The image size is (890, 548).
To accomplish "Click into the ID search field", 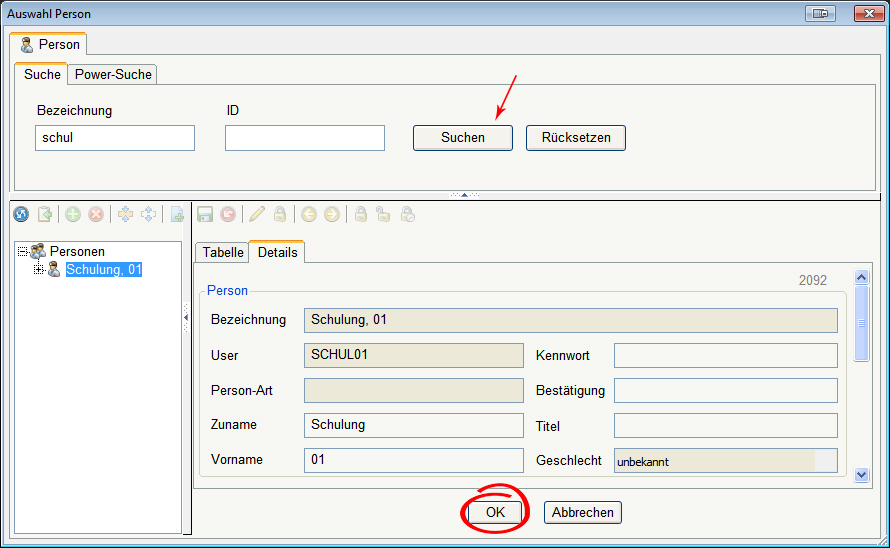I will point(304,138).
